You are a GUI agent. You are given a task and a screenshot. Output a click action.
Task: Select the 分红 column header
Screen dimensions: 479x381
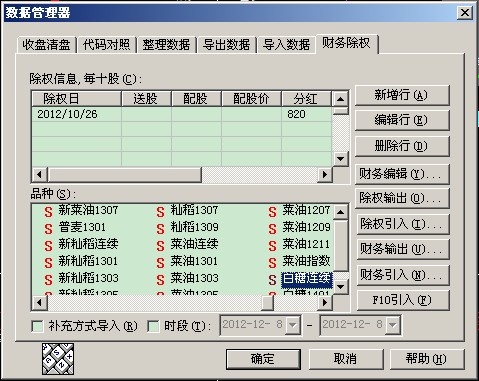click(x=307, y=99)
